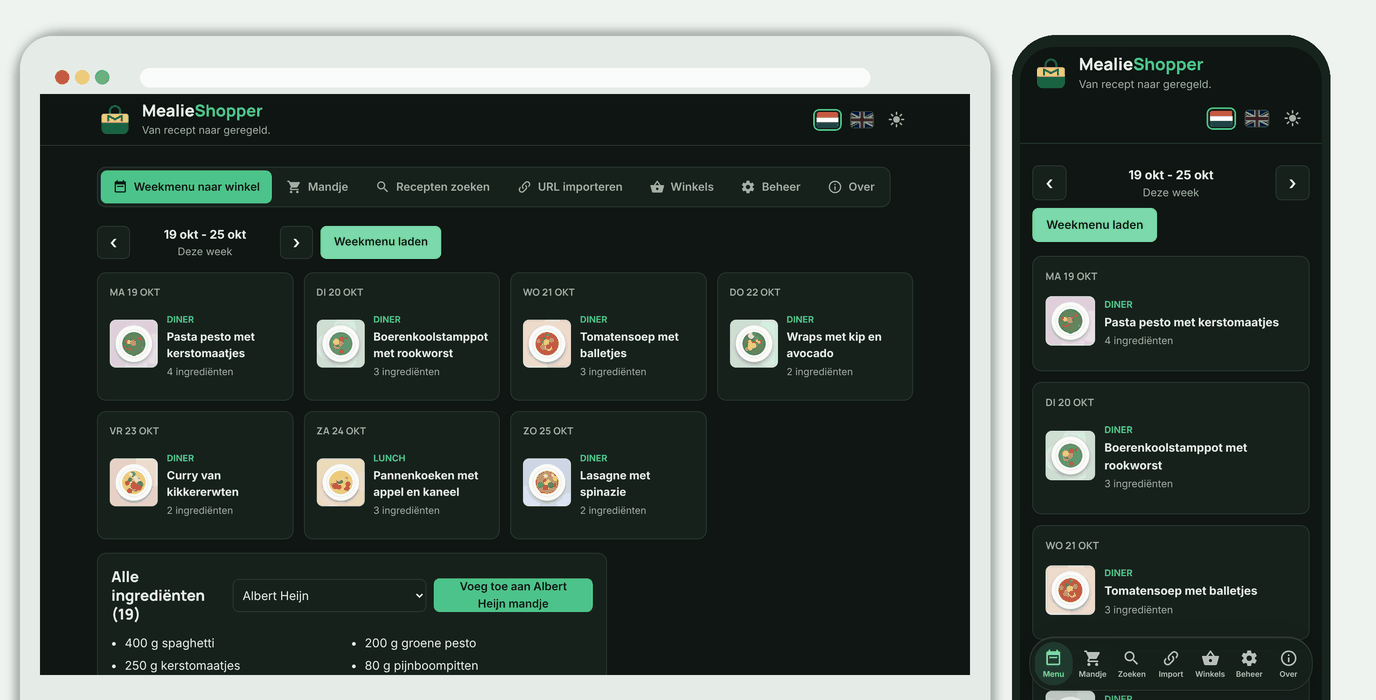Open the Albert Heijn store dropdown
Image resolution: width=1376 pixels, height=700 pixels.
coord(330,595)
